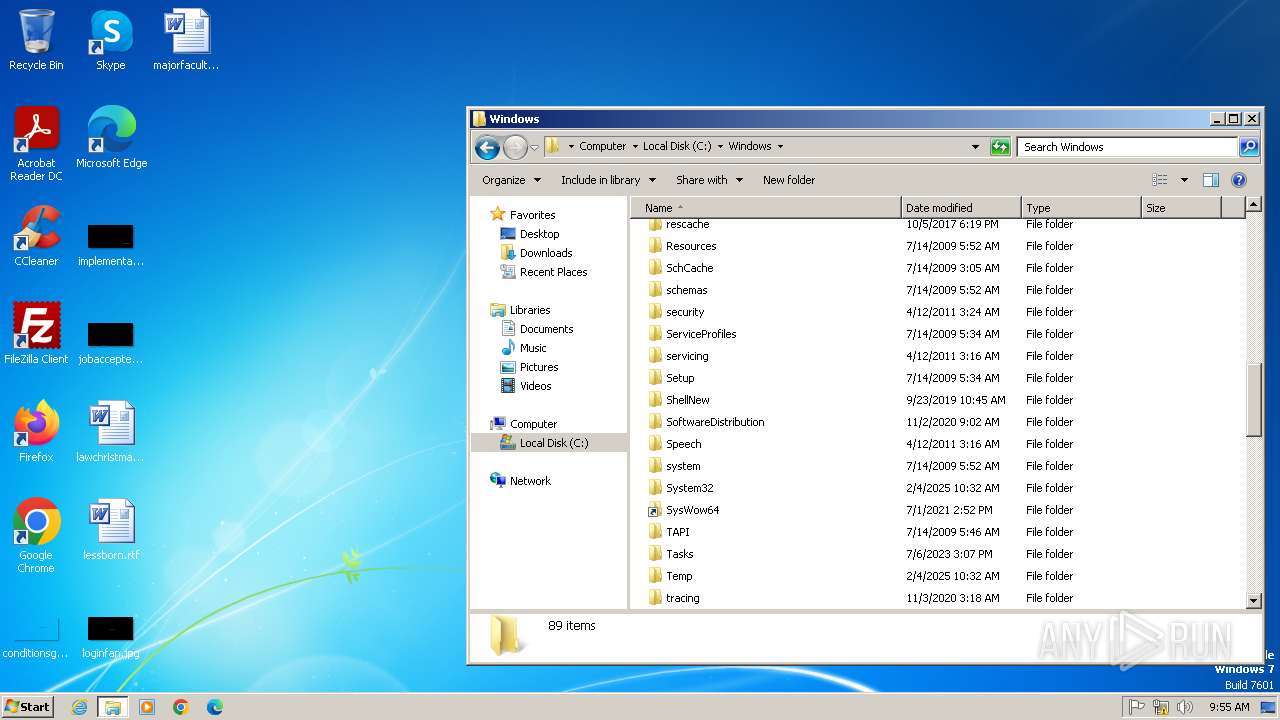1280x720 pixels.
Task: Select the Speech folder
Action: 683,444
